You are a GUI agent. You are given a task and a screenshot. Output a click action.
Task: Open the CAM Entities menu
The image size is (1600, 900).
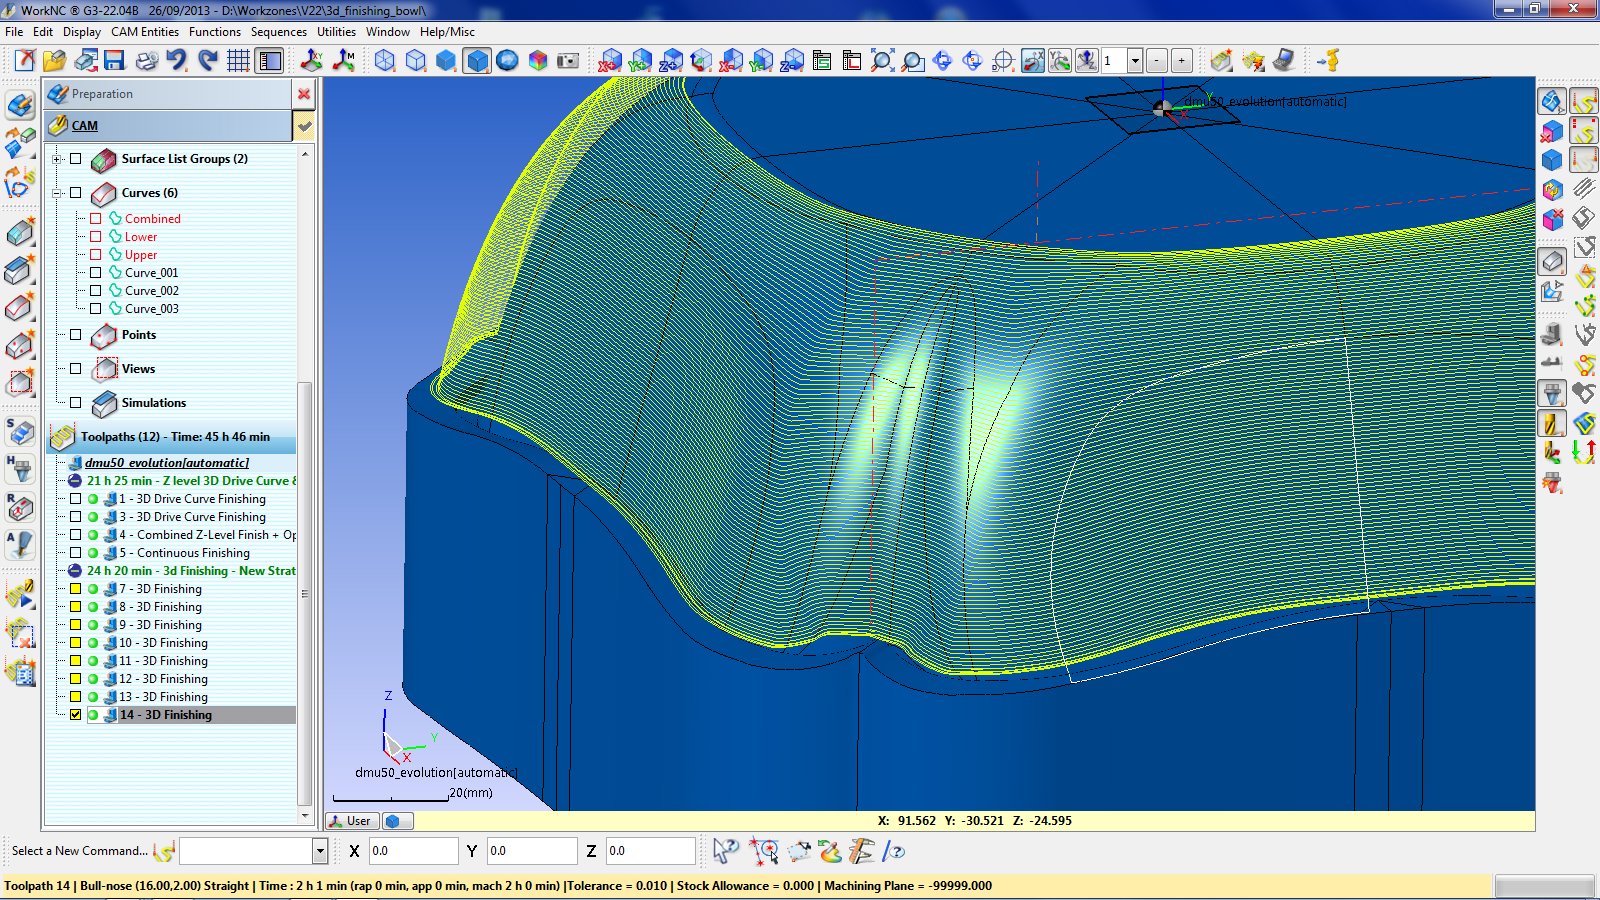pos(145,32)
